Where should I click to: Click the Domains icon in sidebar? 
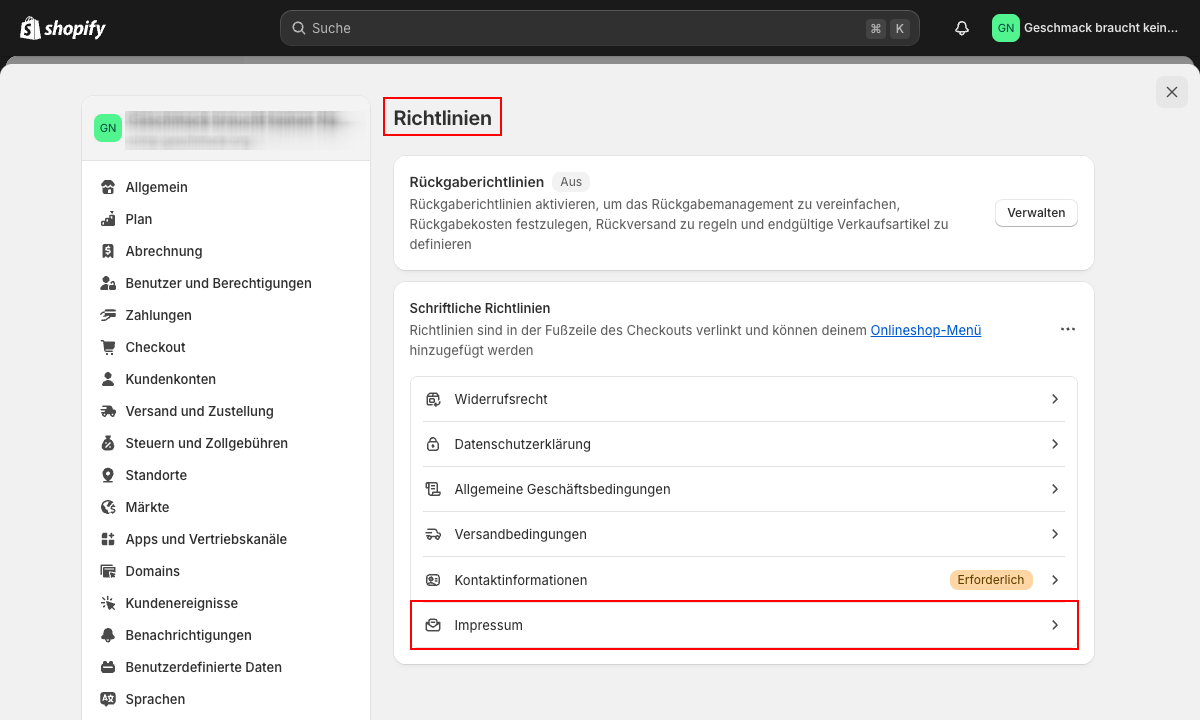pos(108,571)
